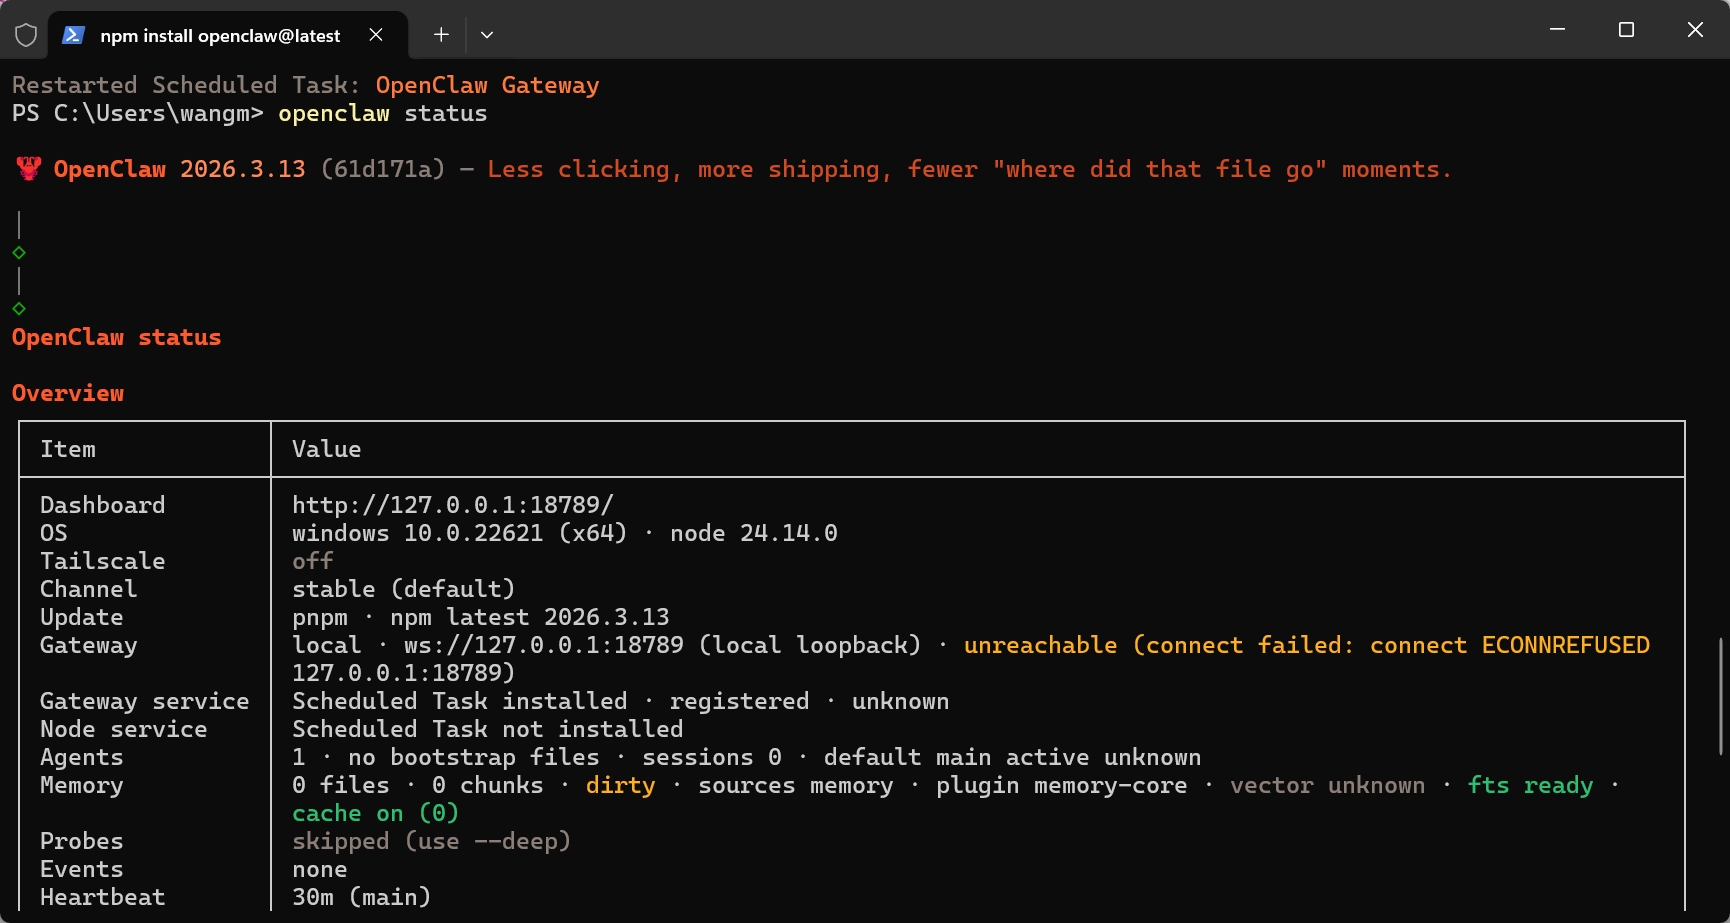
Task: Select the "npm install openclaw@latest" tab
Action: tap(220, 35)
